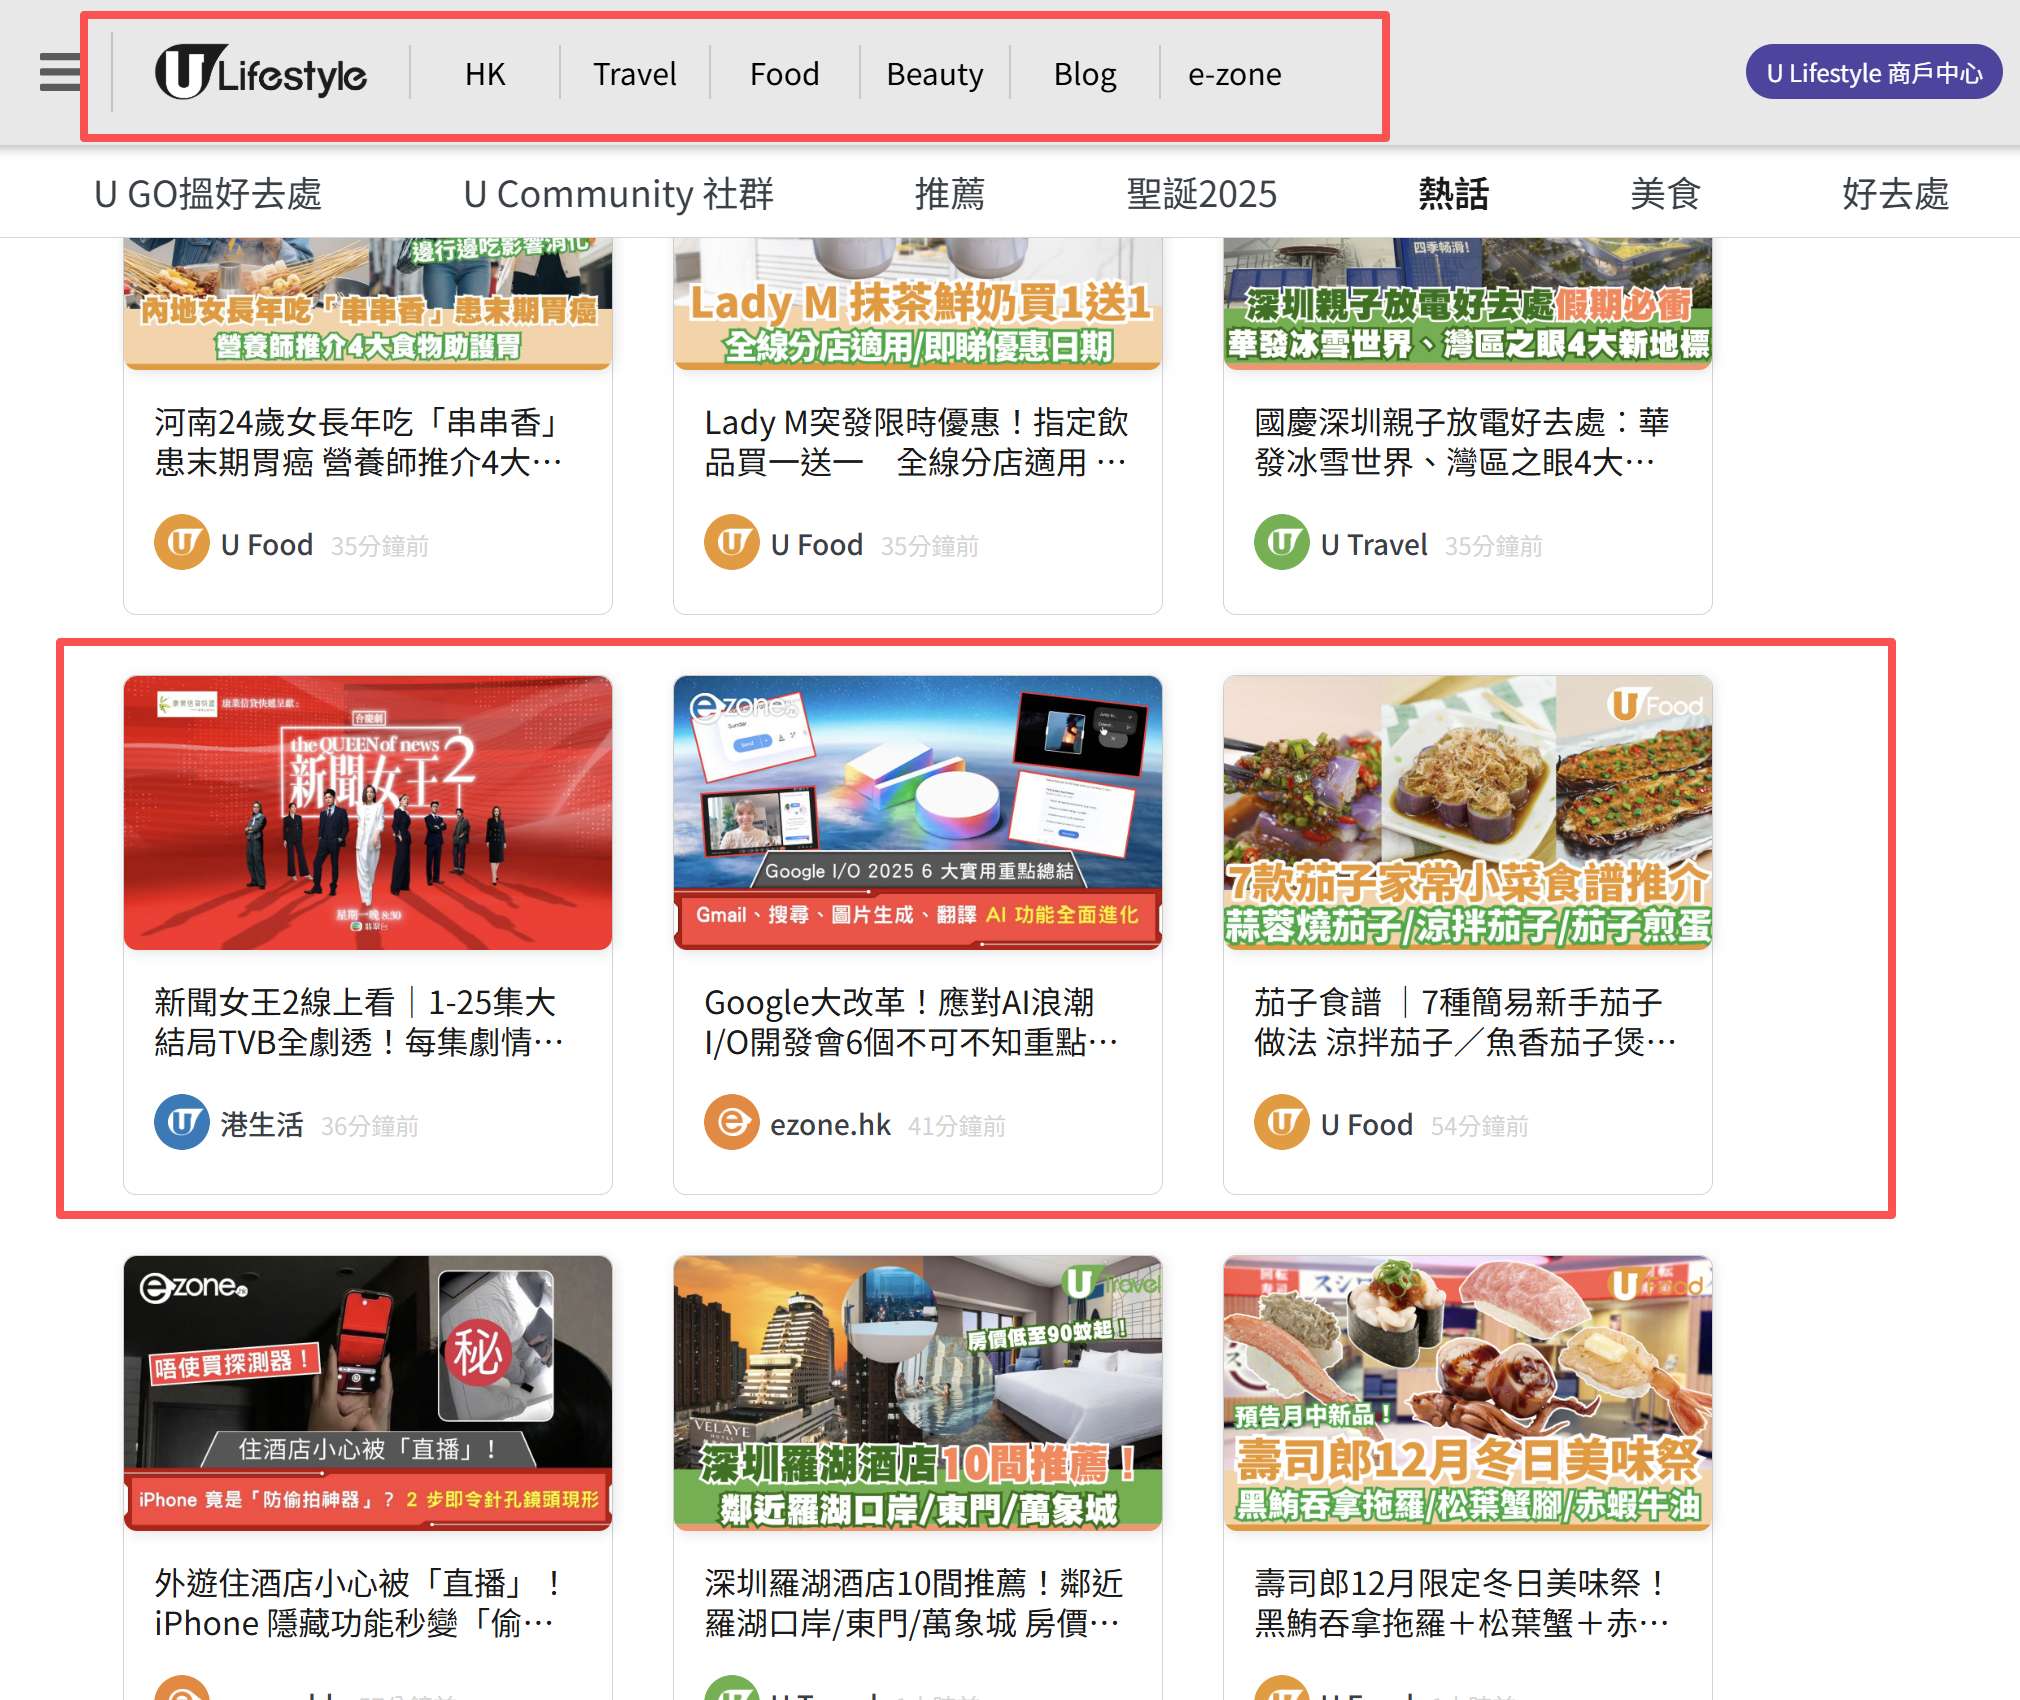The image size is (2020, 1700).
Task: Open the 壽司郎12月冬日美味祭 thumbnail
Action: (x=1467, y=1392)
